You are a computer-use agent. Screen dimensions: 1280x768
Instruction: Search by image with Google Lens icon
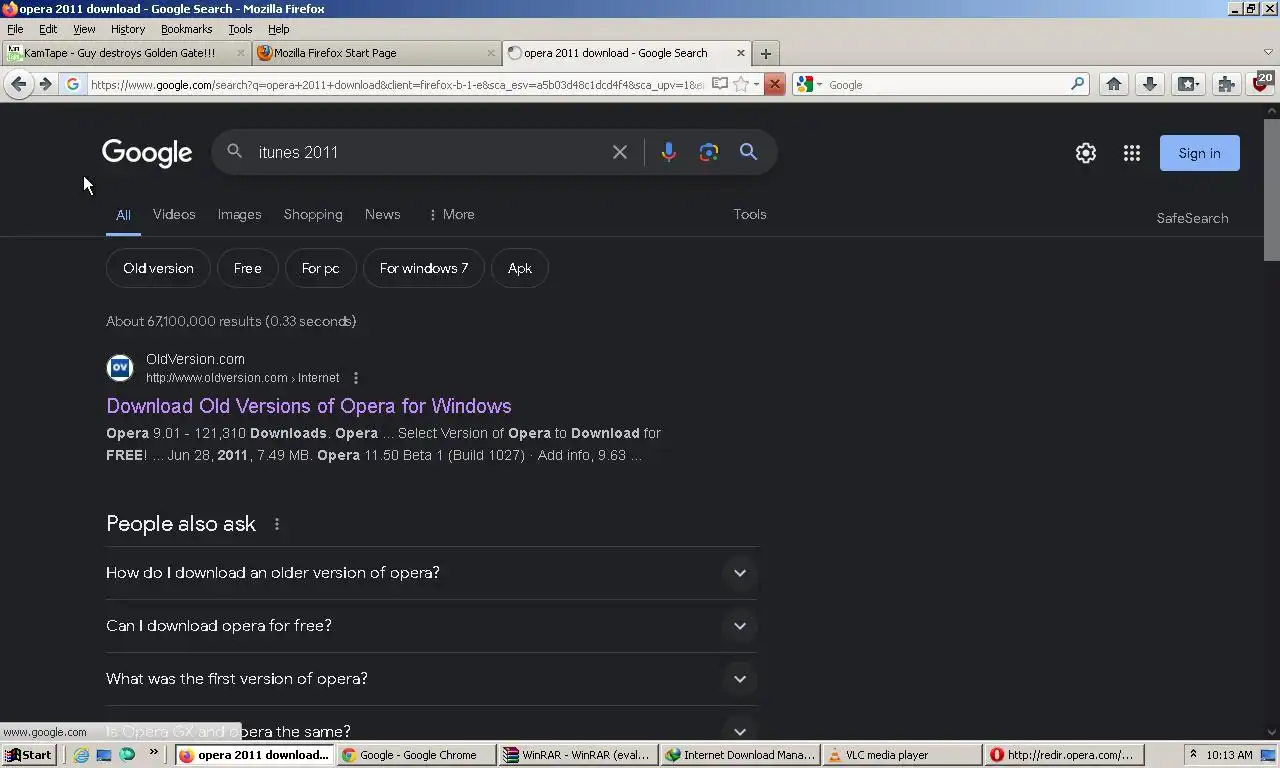[709, 152]
